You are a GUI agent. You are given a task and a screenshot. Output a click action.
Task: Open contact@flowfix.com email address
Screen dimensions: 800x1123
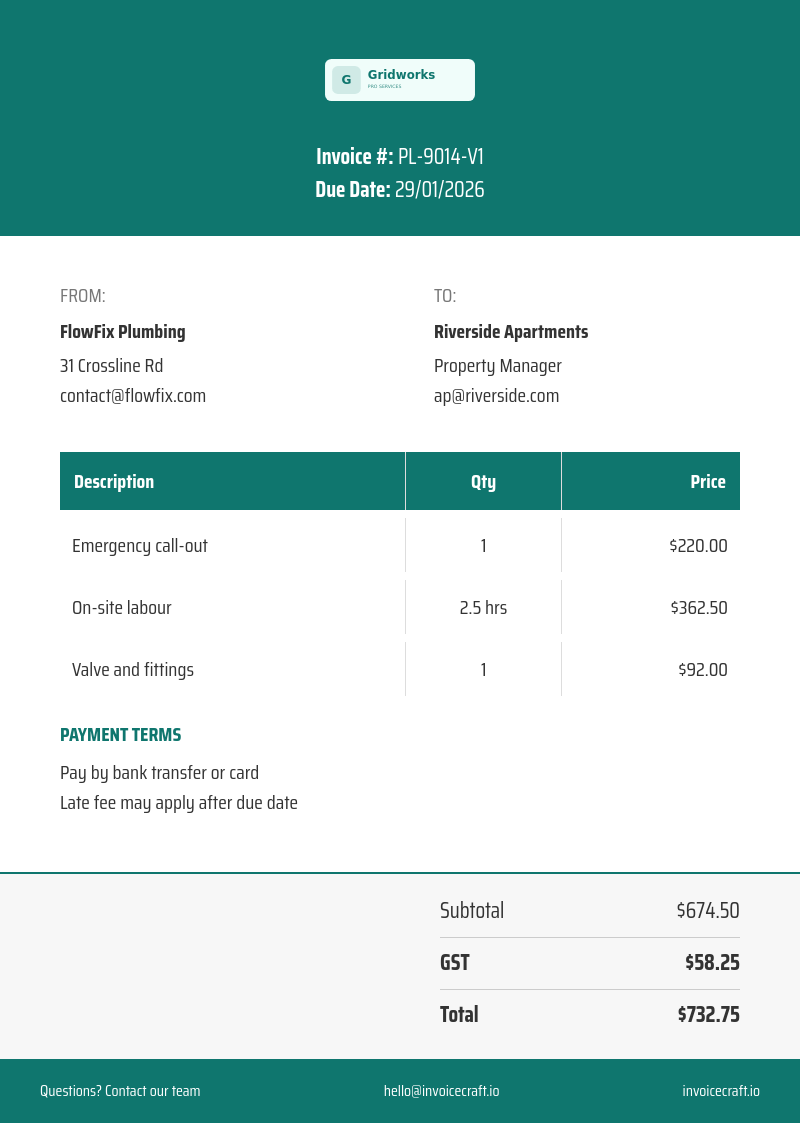point(132,395)
